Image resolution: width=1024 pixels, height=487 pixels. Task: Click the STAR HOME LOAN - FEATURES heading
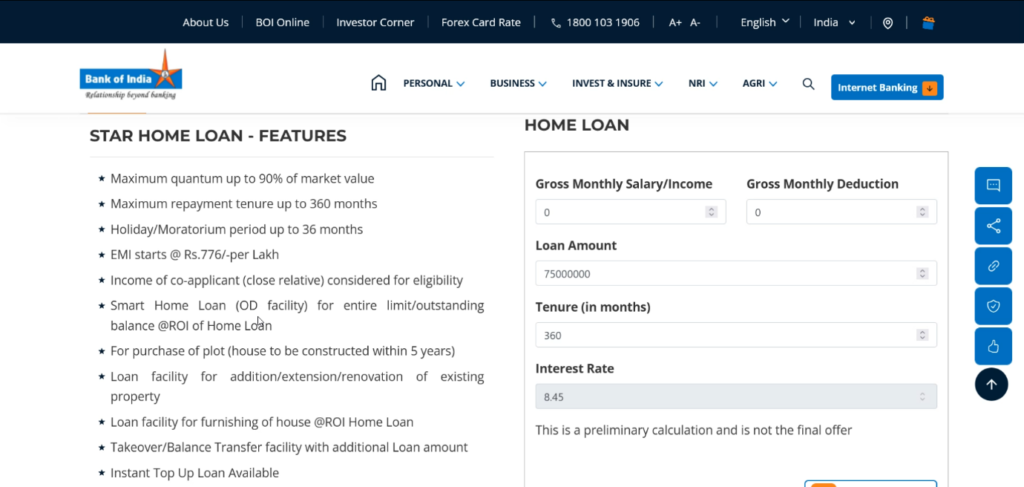click(218, 136)
